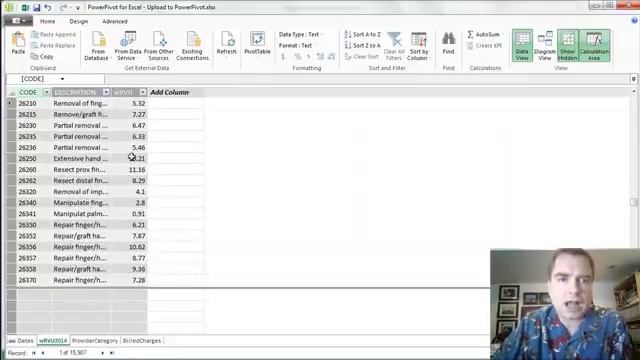Open the PowerPivot file menu button
The width and height of the screenshot is (640, 360).
coord(18,21)
